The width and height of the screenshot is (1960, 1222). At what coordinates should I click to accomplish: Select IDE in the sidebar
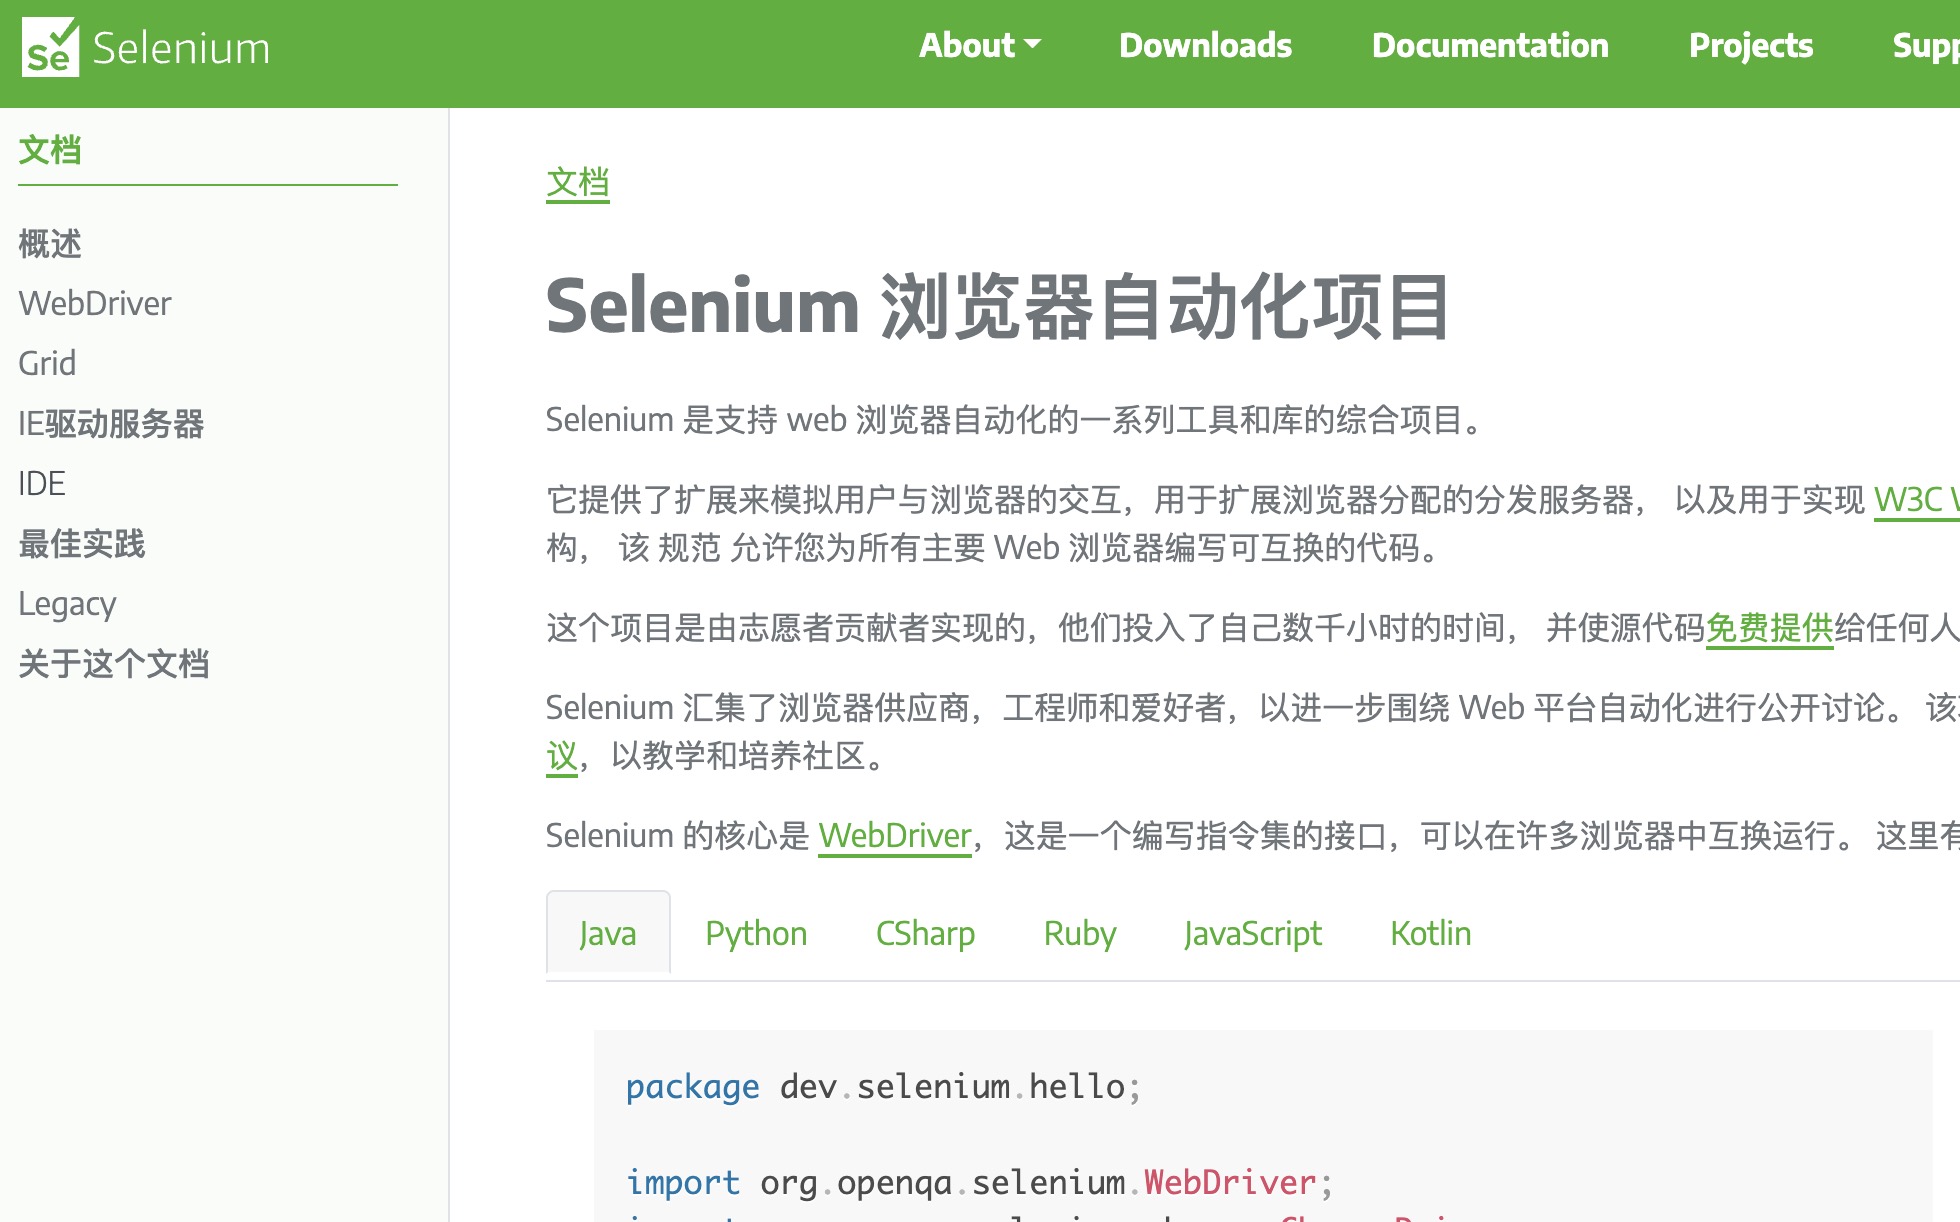[x=42, y=484]
